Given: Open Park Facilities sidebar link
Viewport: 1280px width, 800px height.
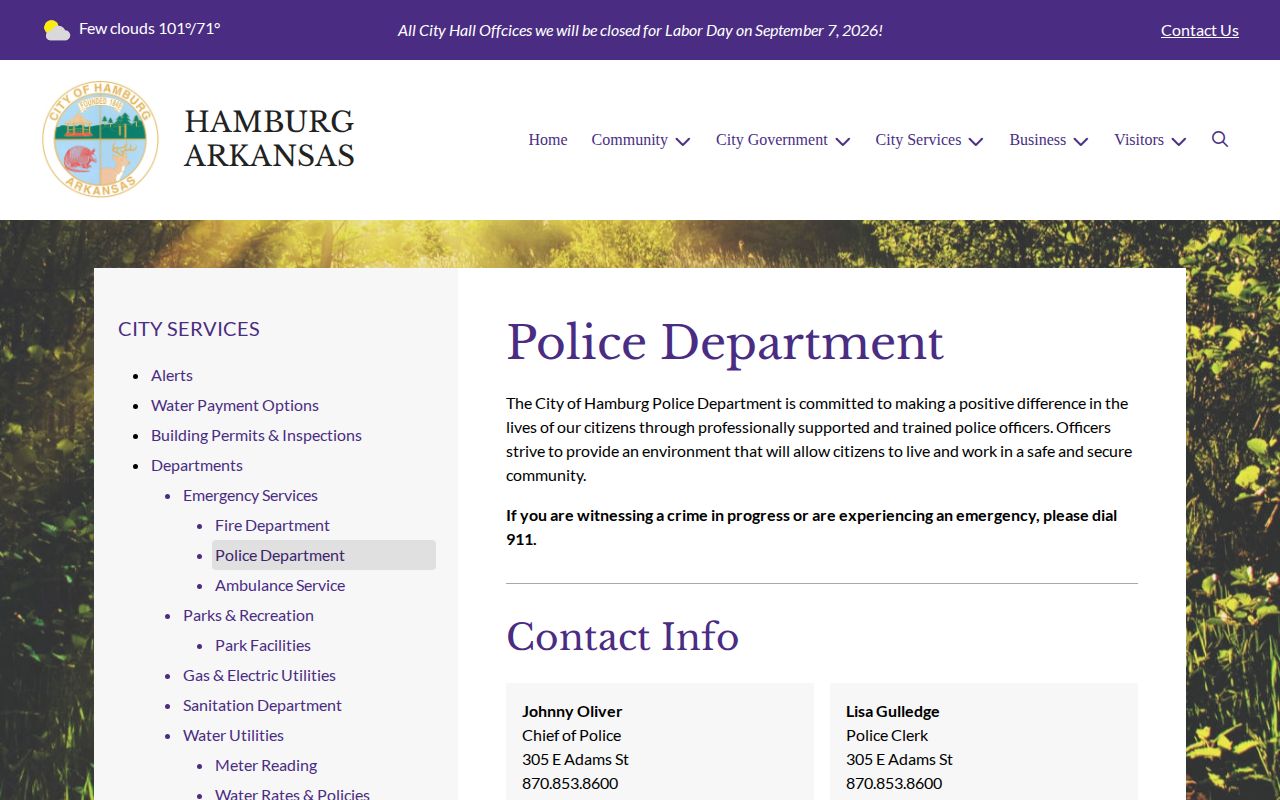Looking at the screenshot, I should 263,645.
